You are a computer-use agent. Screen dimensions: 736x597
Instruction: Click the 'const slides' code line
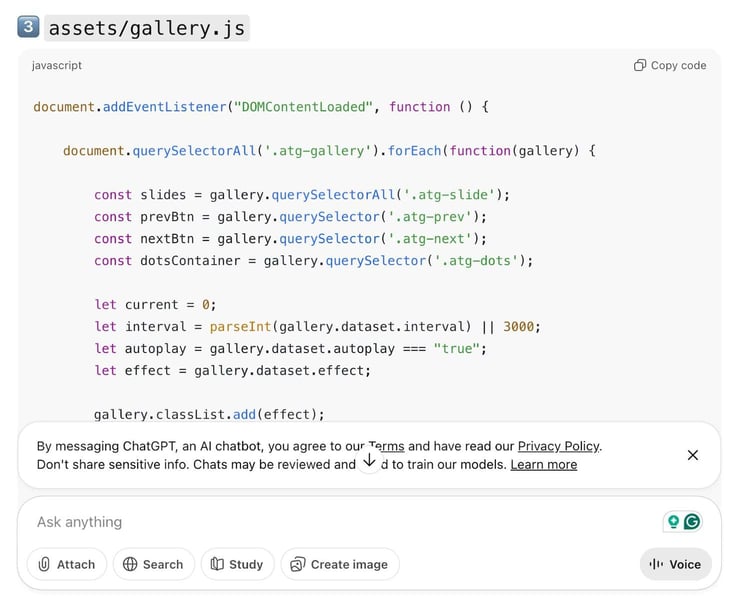(302, 195)
